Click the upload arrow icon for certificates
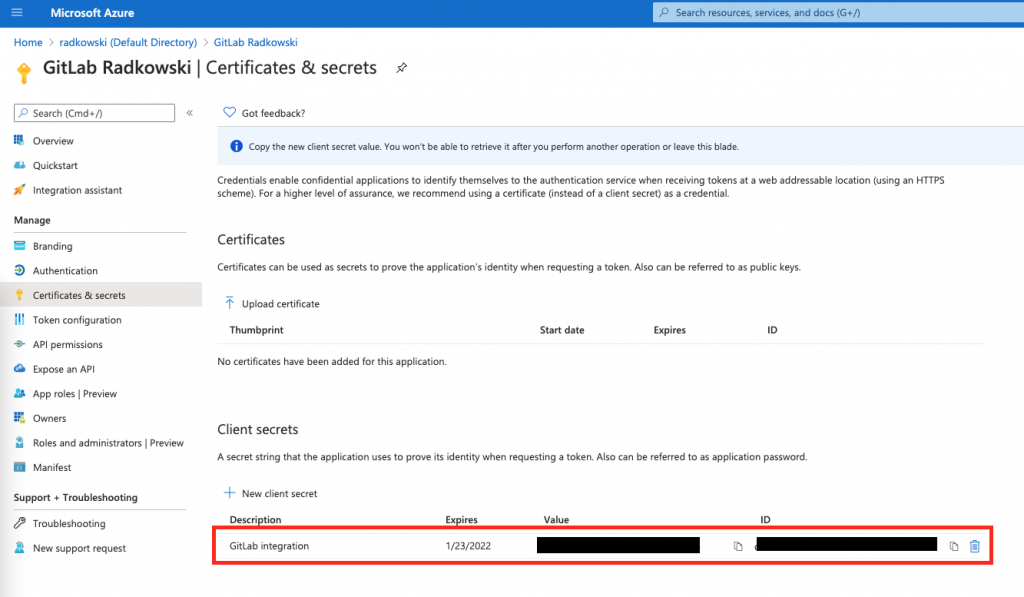The width and height of the screenshot is (1024, 597). point(229,303)
